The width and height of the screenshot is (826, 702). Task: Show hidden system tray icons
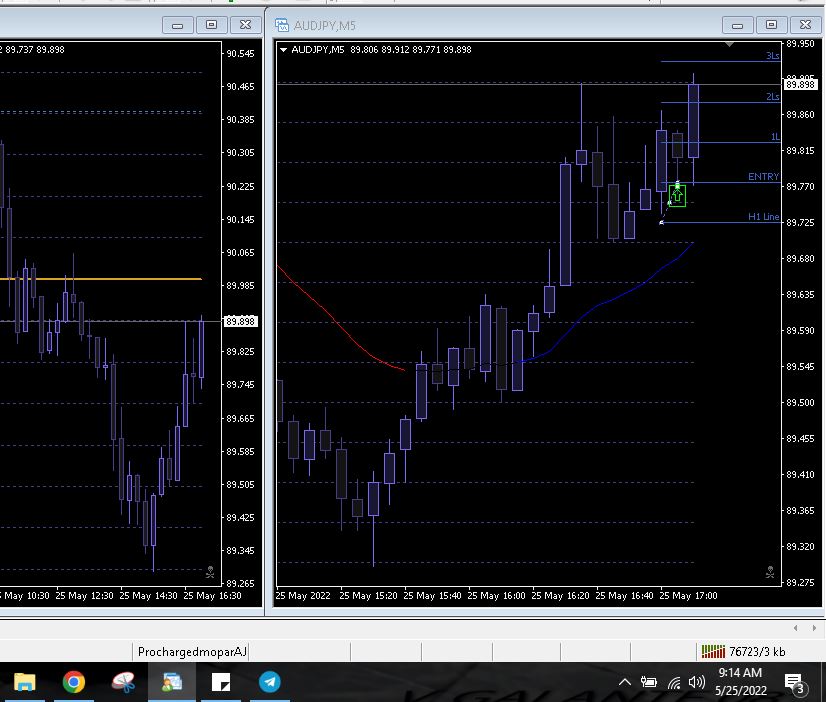pos(625,683)
